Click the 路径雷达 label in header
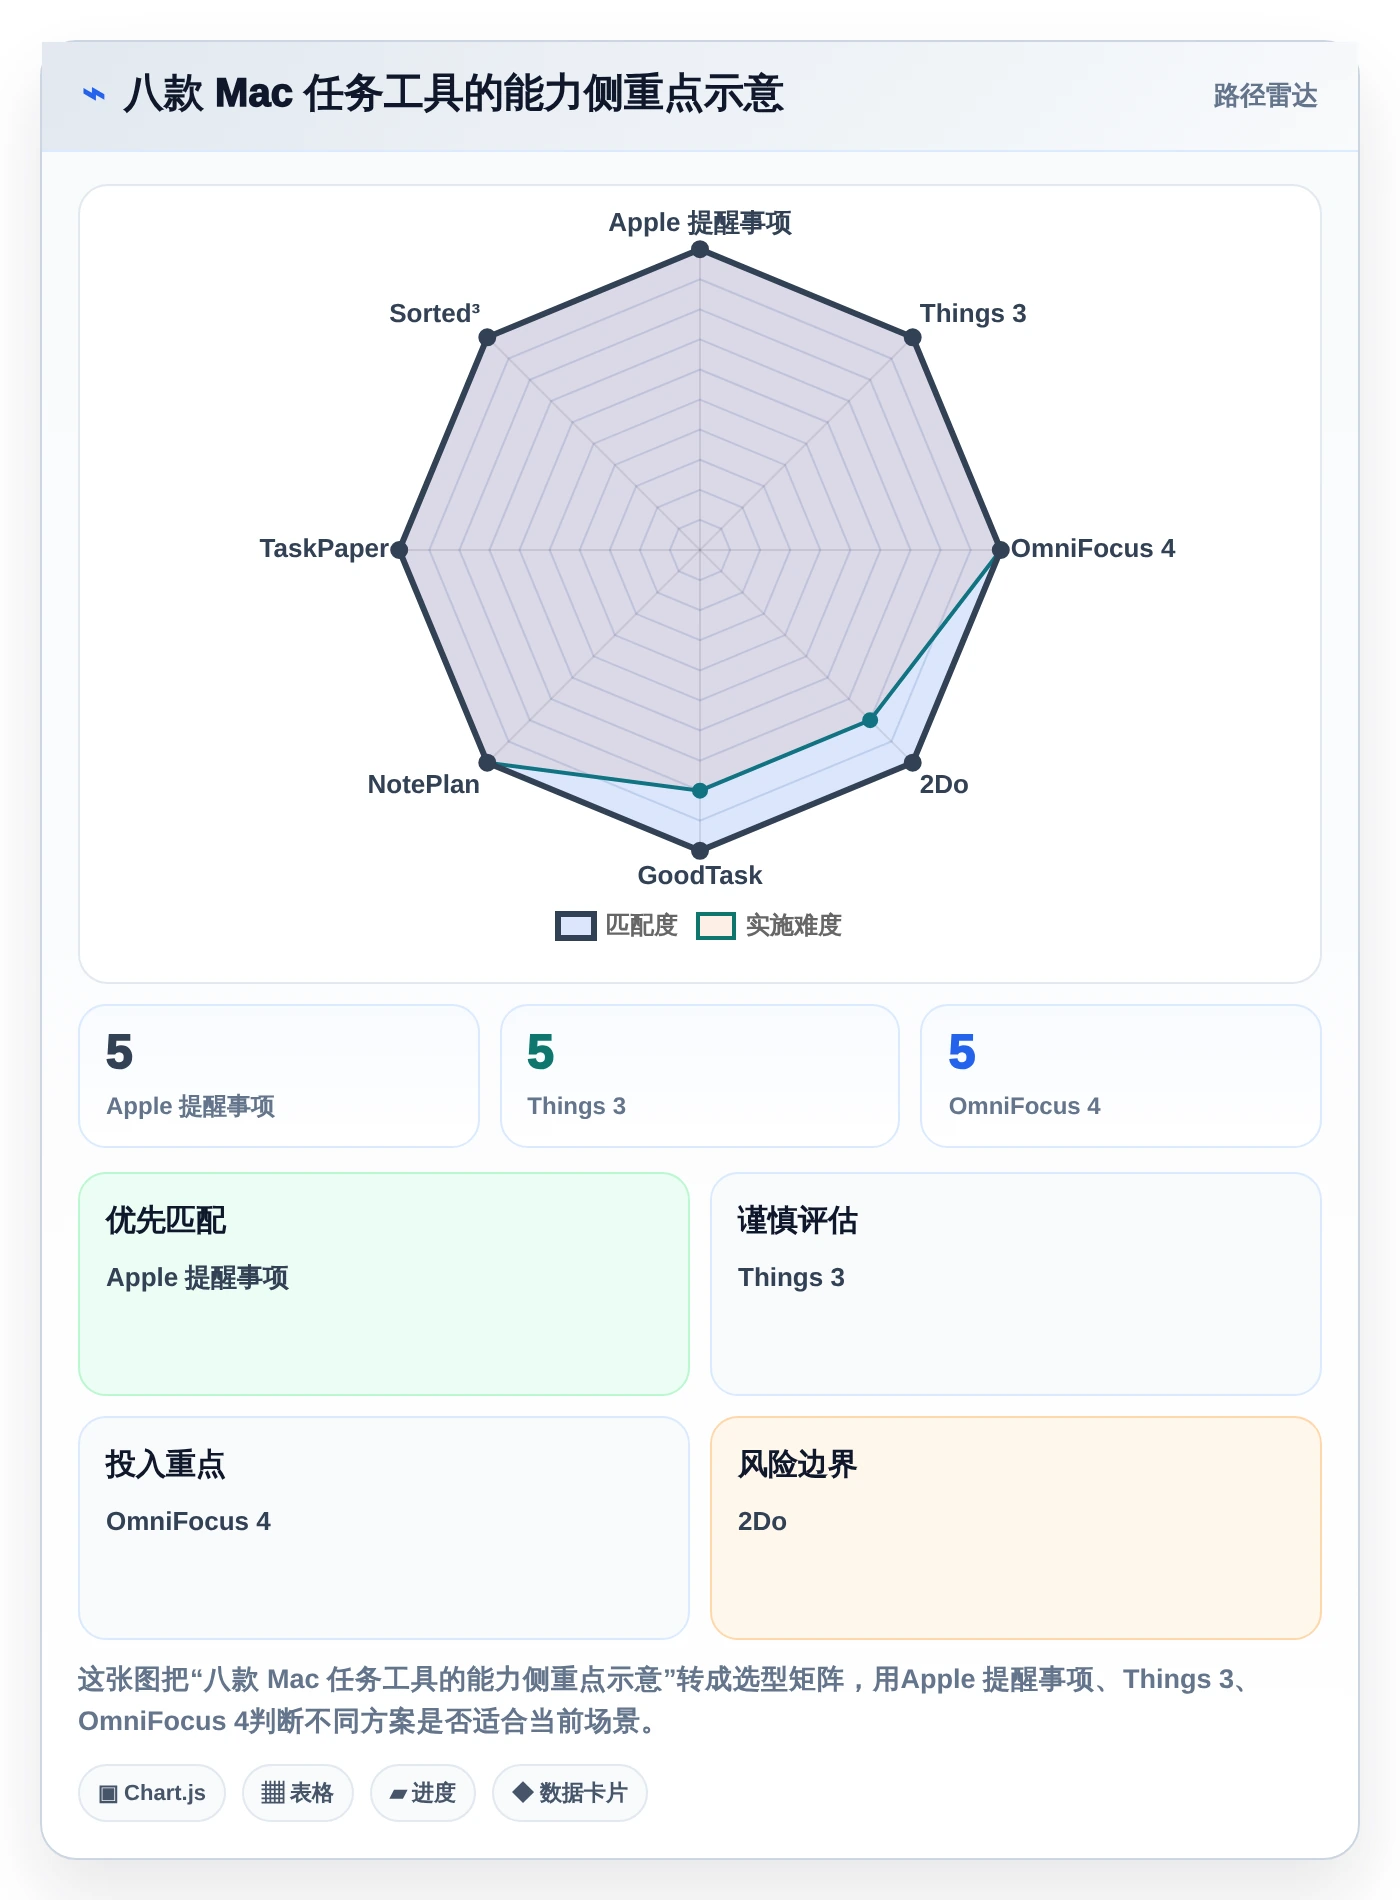Image resolution: width=1400 pixels, height=1900 pixels. tap(1265, 95)
